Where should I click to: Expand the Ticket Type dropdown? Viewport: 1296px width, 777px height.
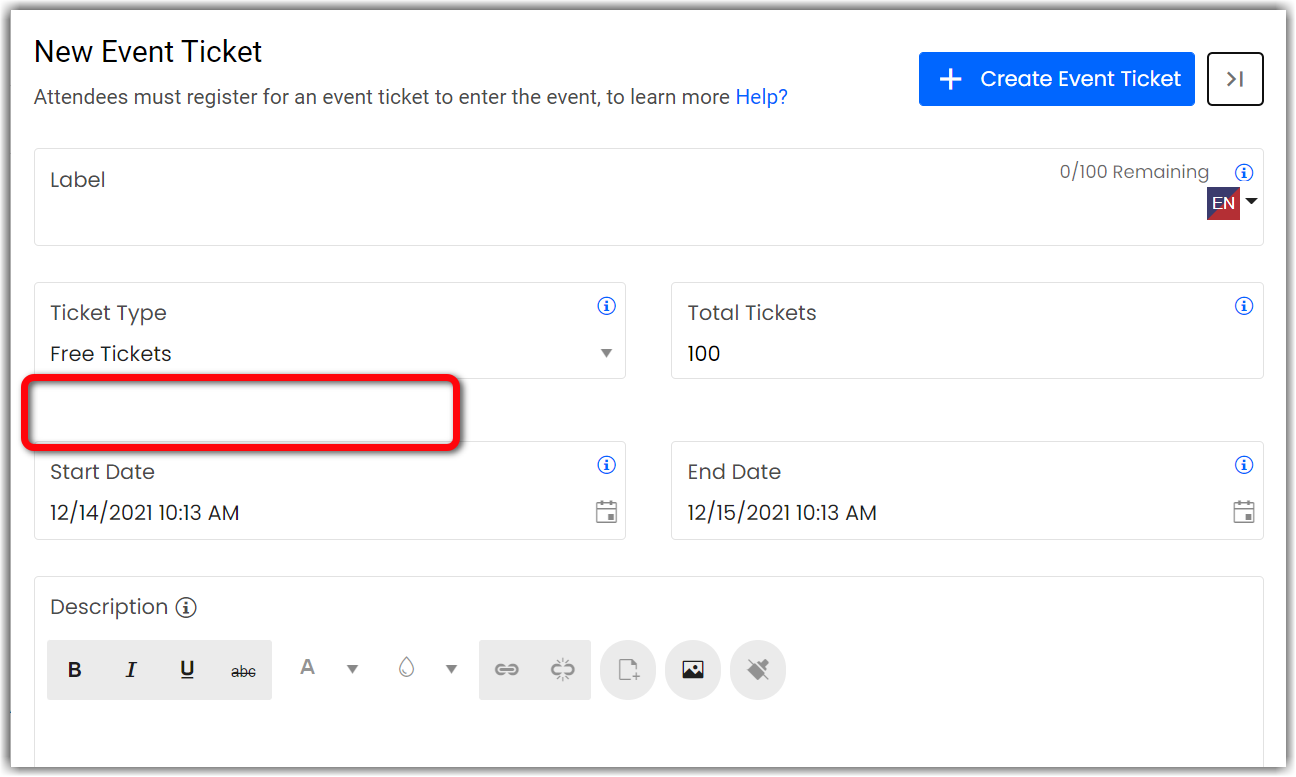pos(606,353)
